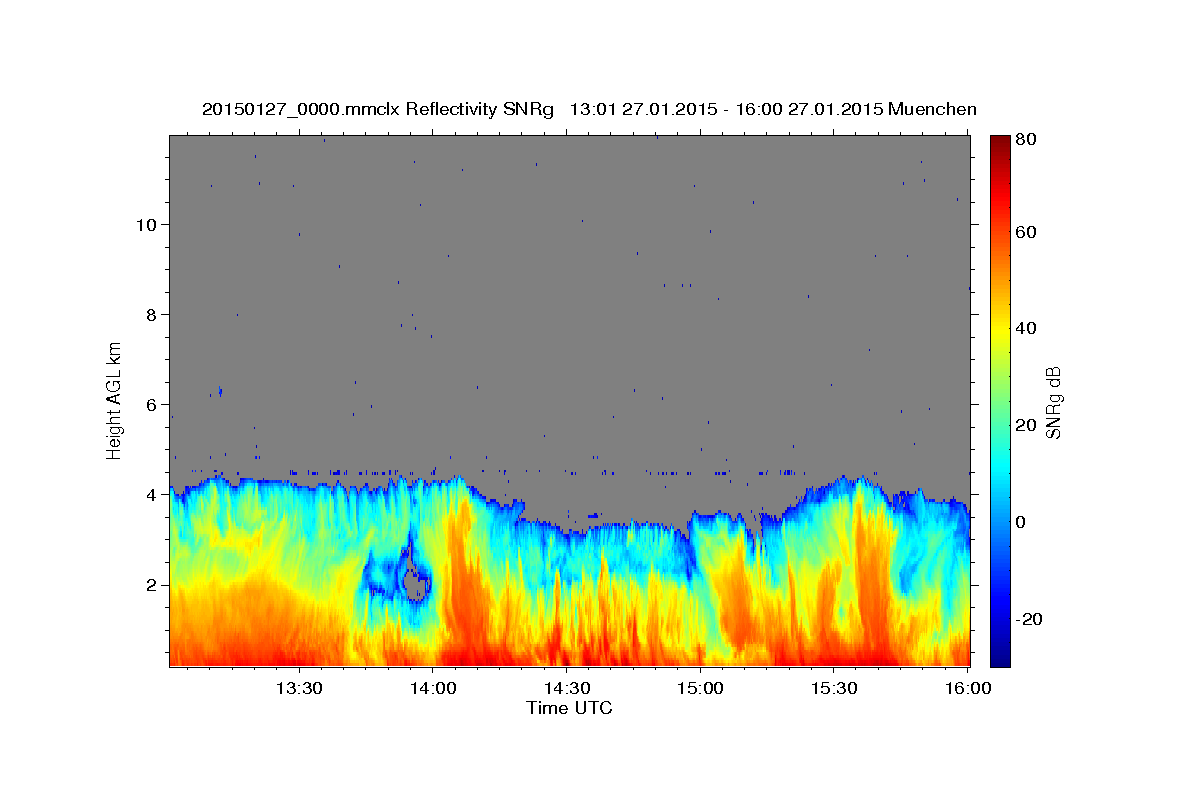Viewport: 1200px width, 800px height.
Task: Click the 'Time UTC' axis label
Action: pyautogui.click(x=569, y=708)
